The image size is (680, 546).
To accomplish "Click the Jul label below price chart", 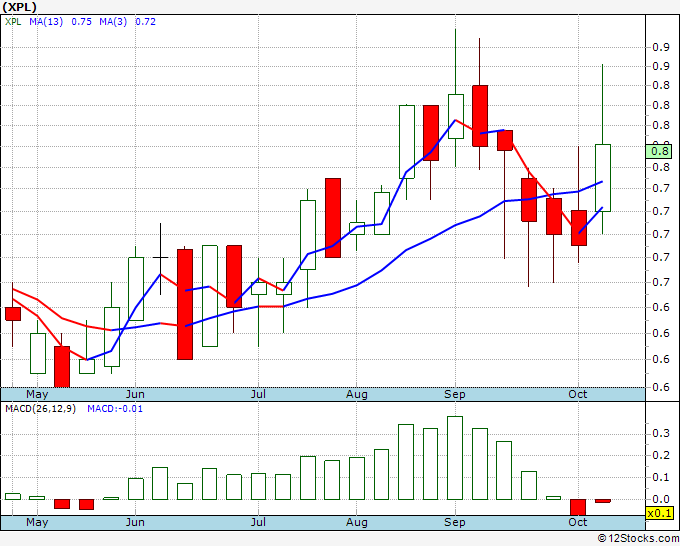I will 258,395.
